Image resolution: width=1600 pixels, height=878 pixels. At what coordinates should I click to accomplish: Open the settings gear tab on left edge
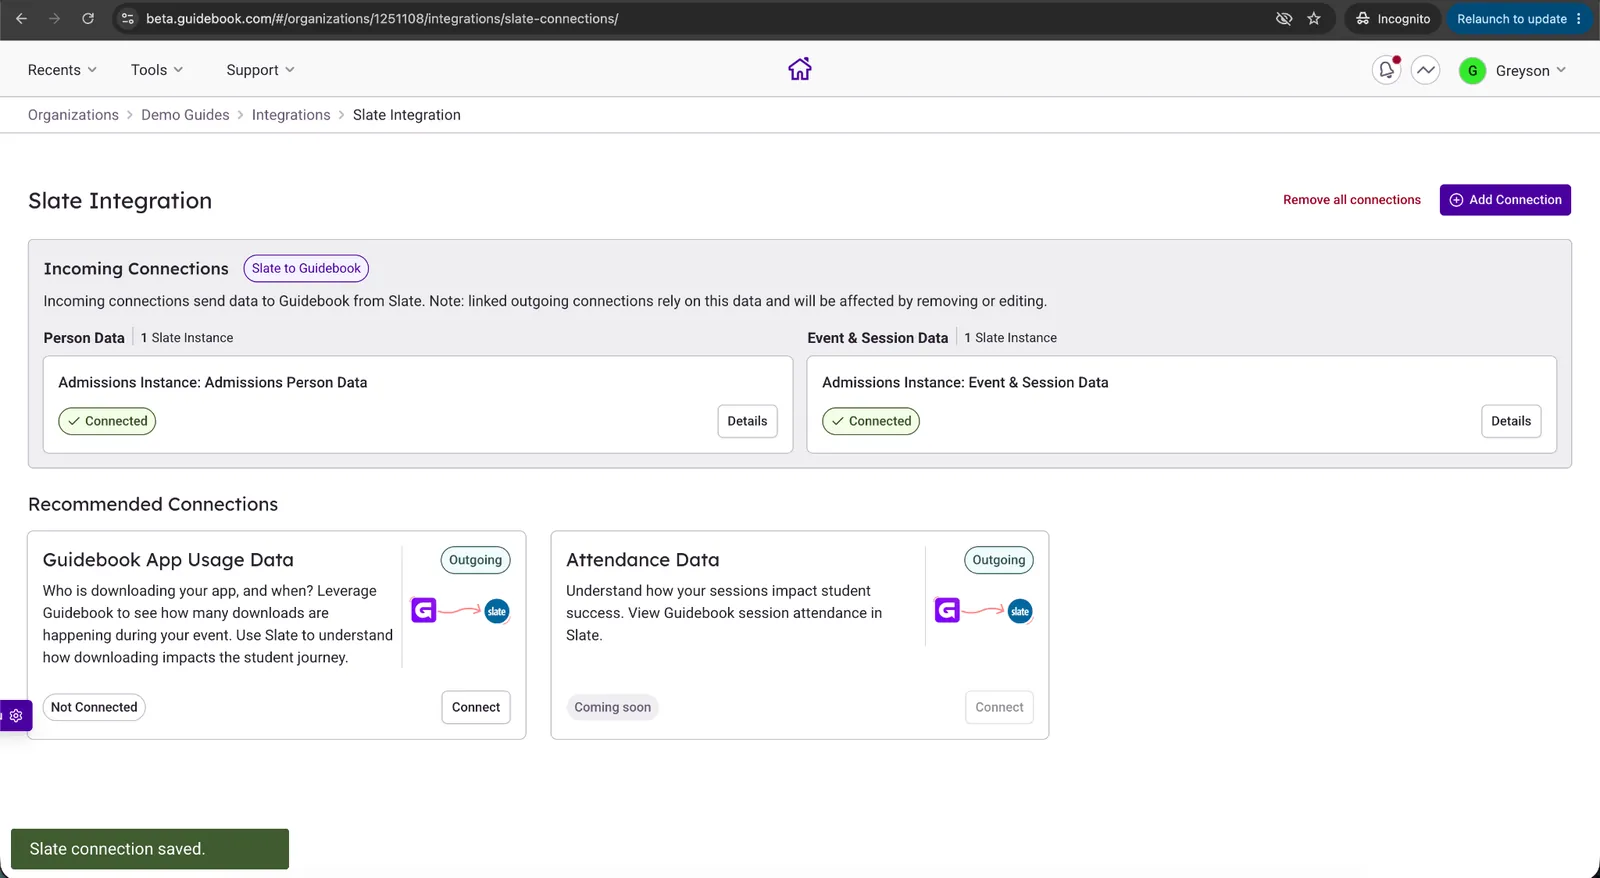[16, 716]
